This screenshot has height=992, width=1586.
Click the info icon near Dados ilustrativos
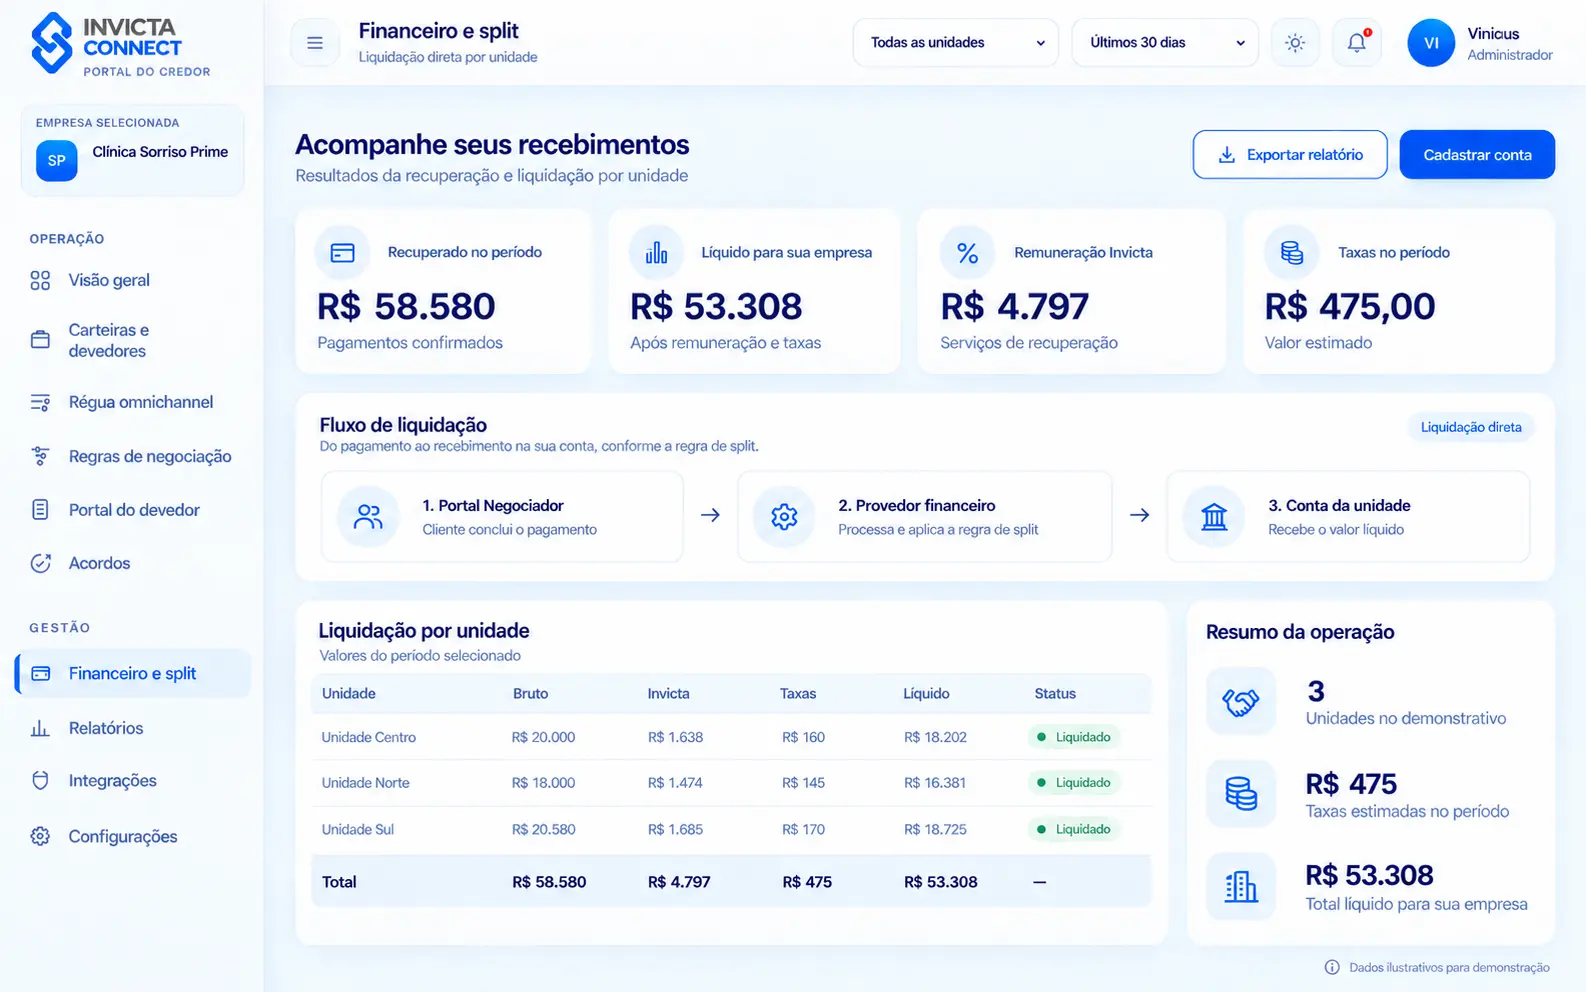(x=1332, y=967)
